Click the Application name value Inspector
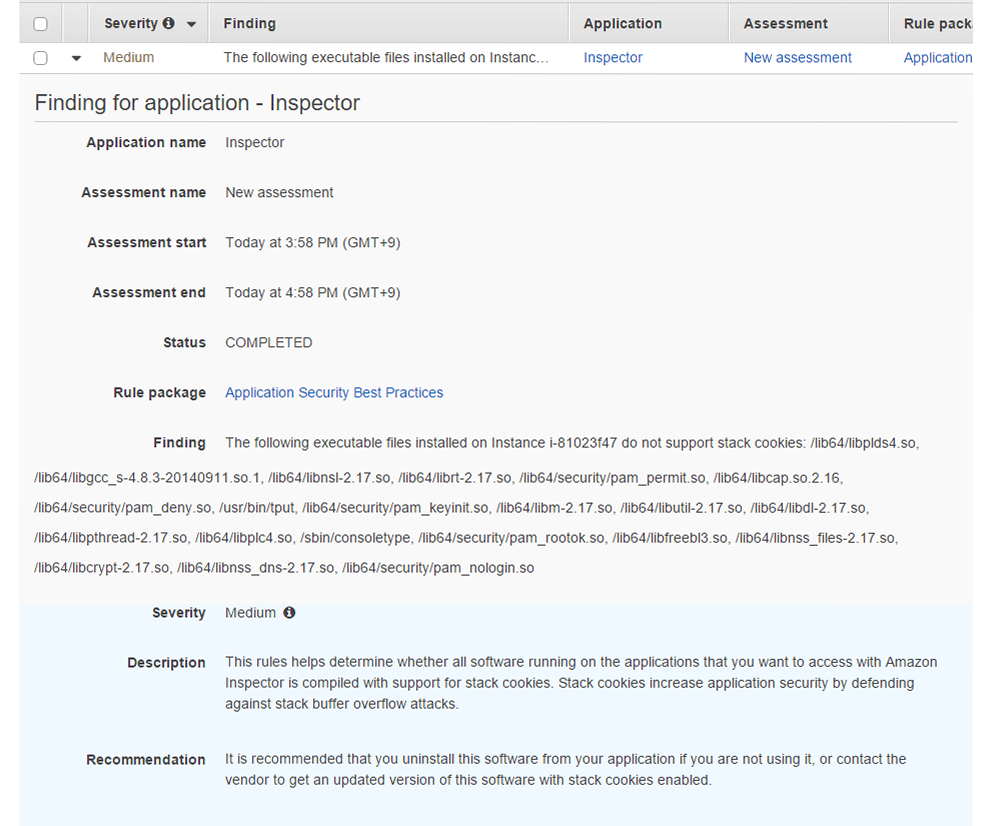 pyautogui.click(x=254, y=142)
